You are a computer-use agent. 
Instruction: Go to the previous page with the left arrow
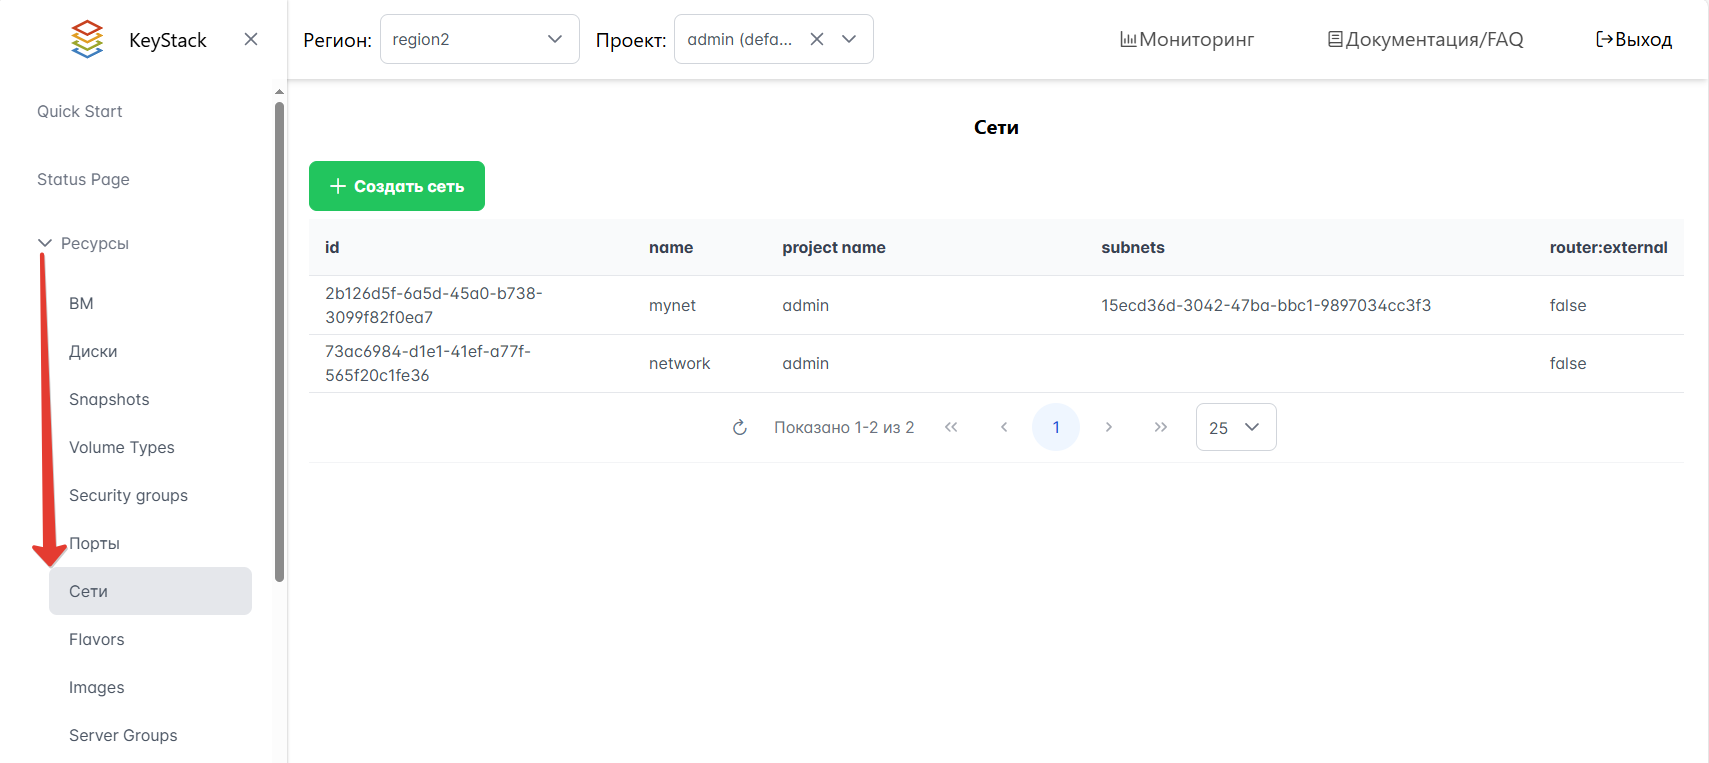(1004, 427)
